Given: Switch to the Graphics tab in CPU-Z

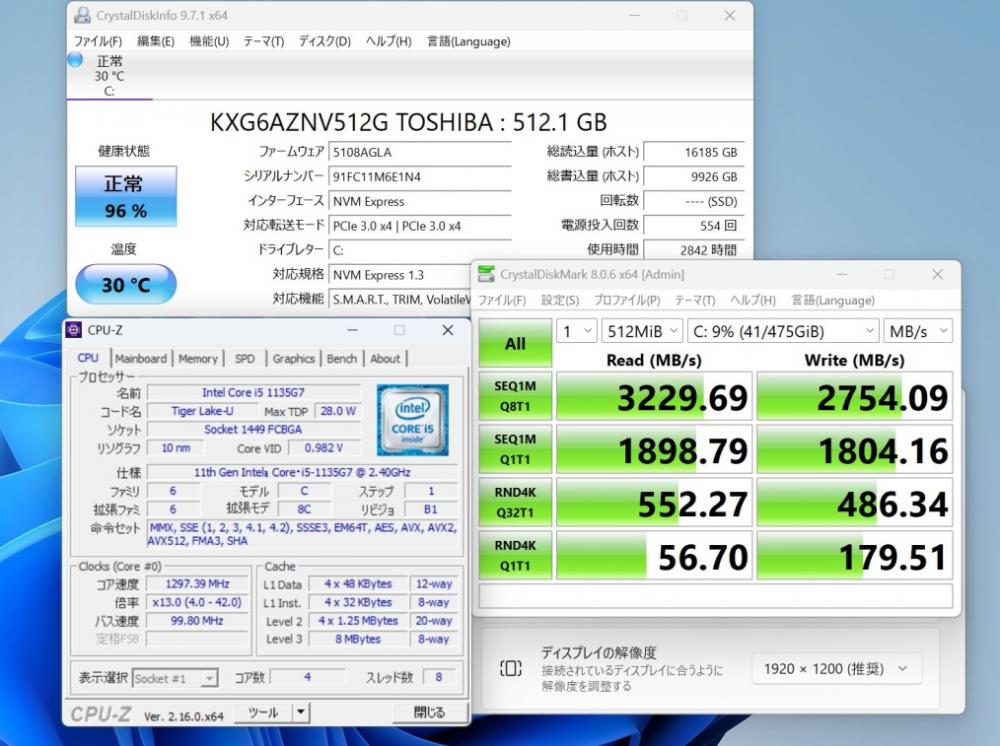Looking at the screenshot, I should (293, 359).
